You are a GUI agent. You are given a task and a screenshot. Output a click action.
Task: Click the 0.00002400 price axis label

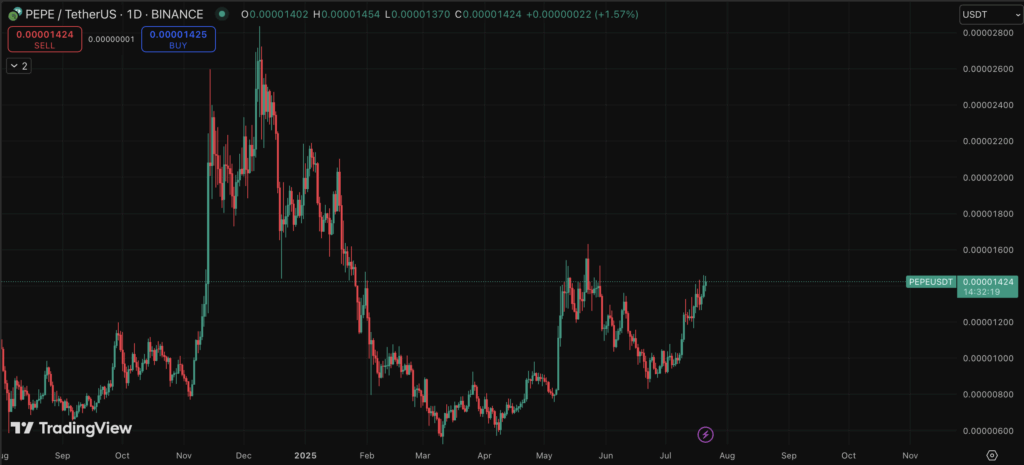988,105
